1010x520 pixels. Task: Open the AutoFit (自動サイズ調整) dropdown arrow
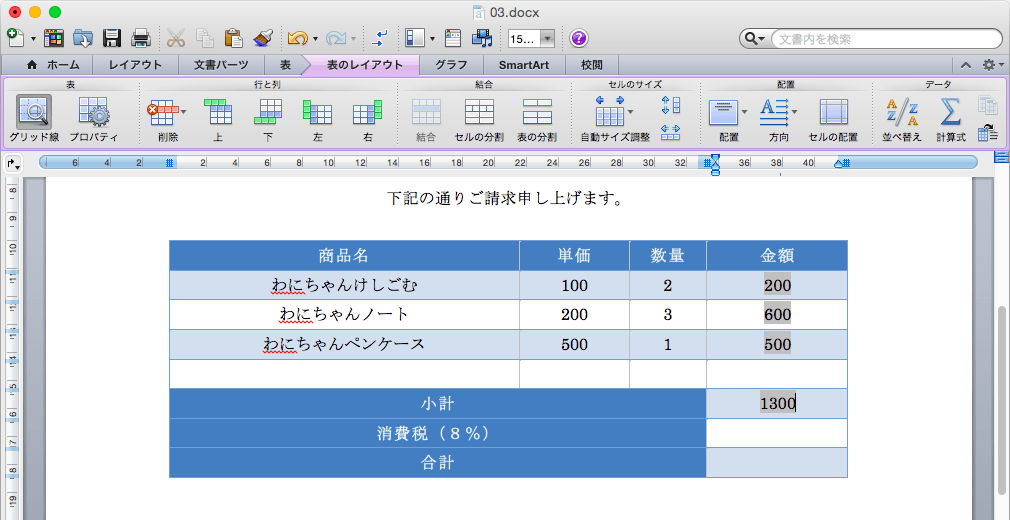click(630, 112)
